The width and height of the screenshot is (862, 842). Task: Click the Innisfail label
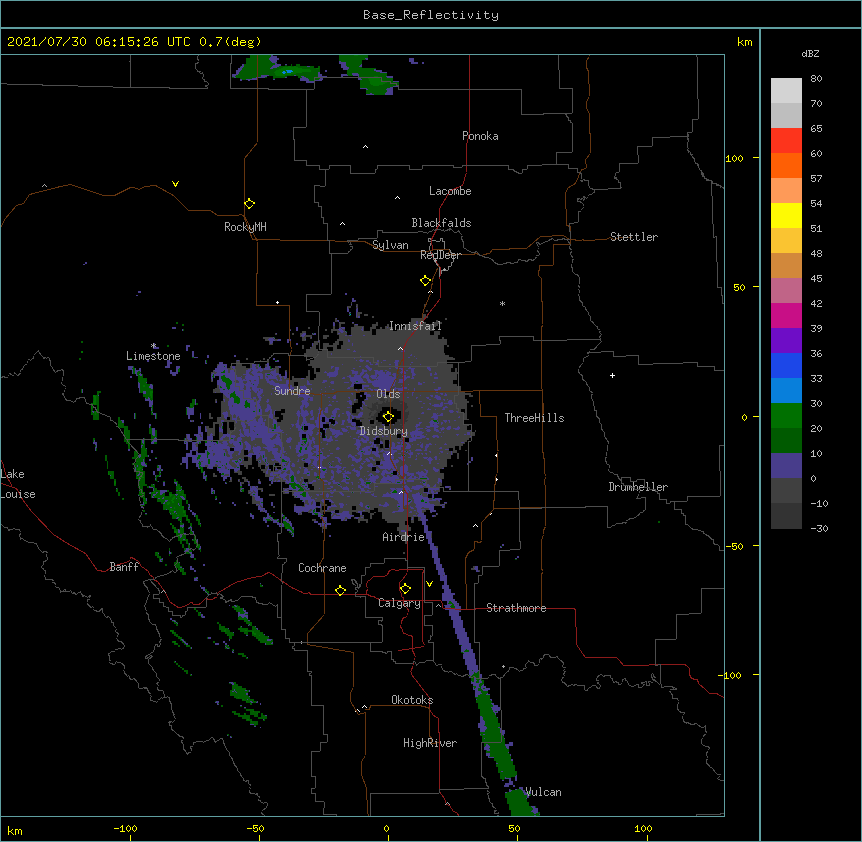coord(415,326)
